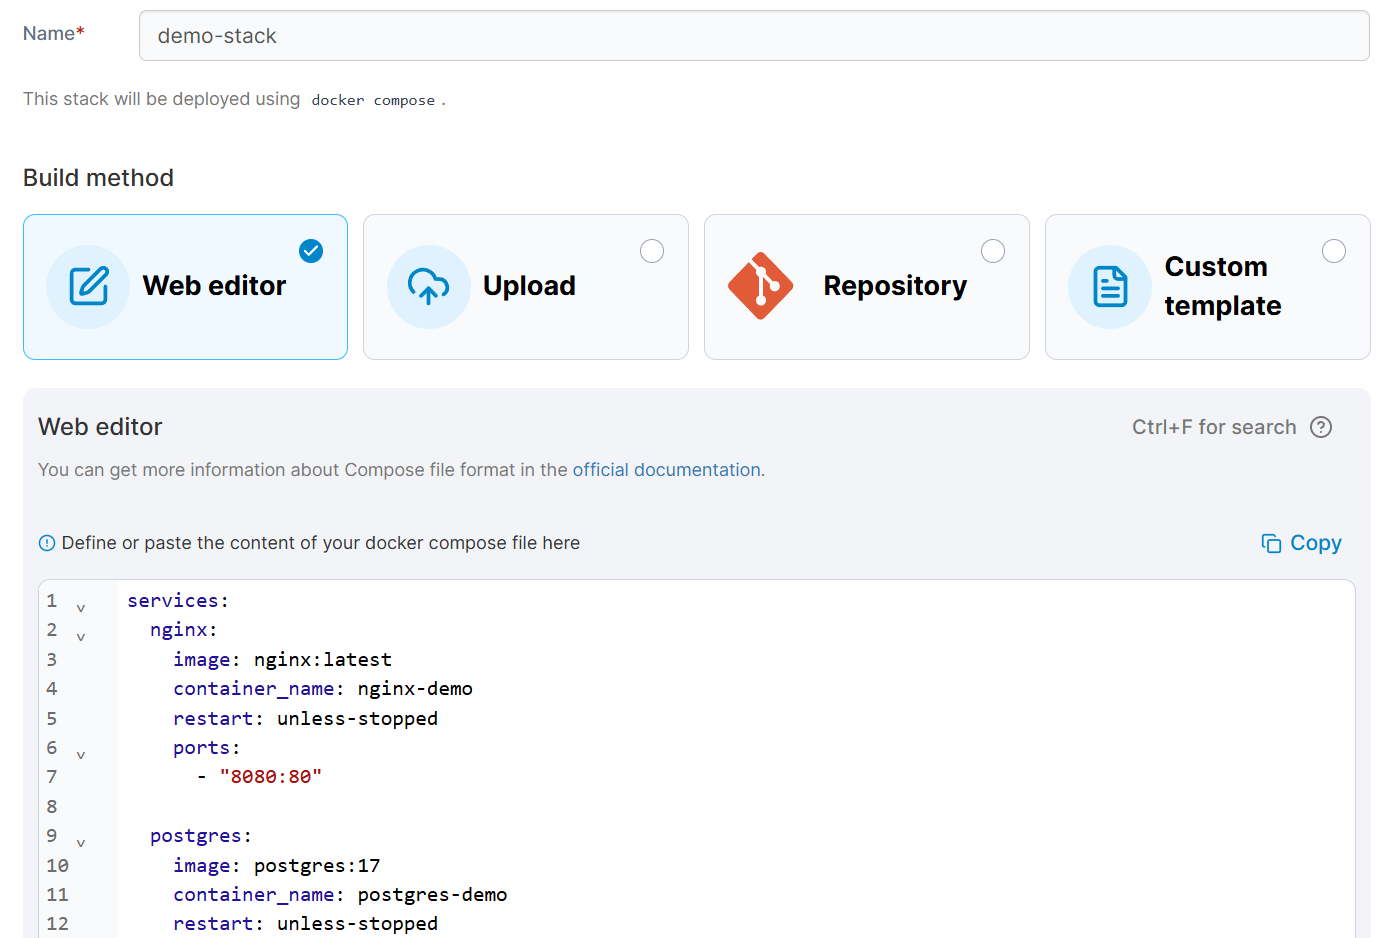Click the "8080:80" port mapping text
Image resolution: width=1384 pixels, height=938 pixels.
click(x=271, y=777)
